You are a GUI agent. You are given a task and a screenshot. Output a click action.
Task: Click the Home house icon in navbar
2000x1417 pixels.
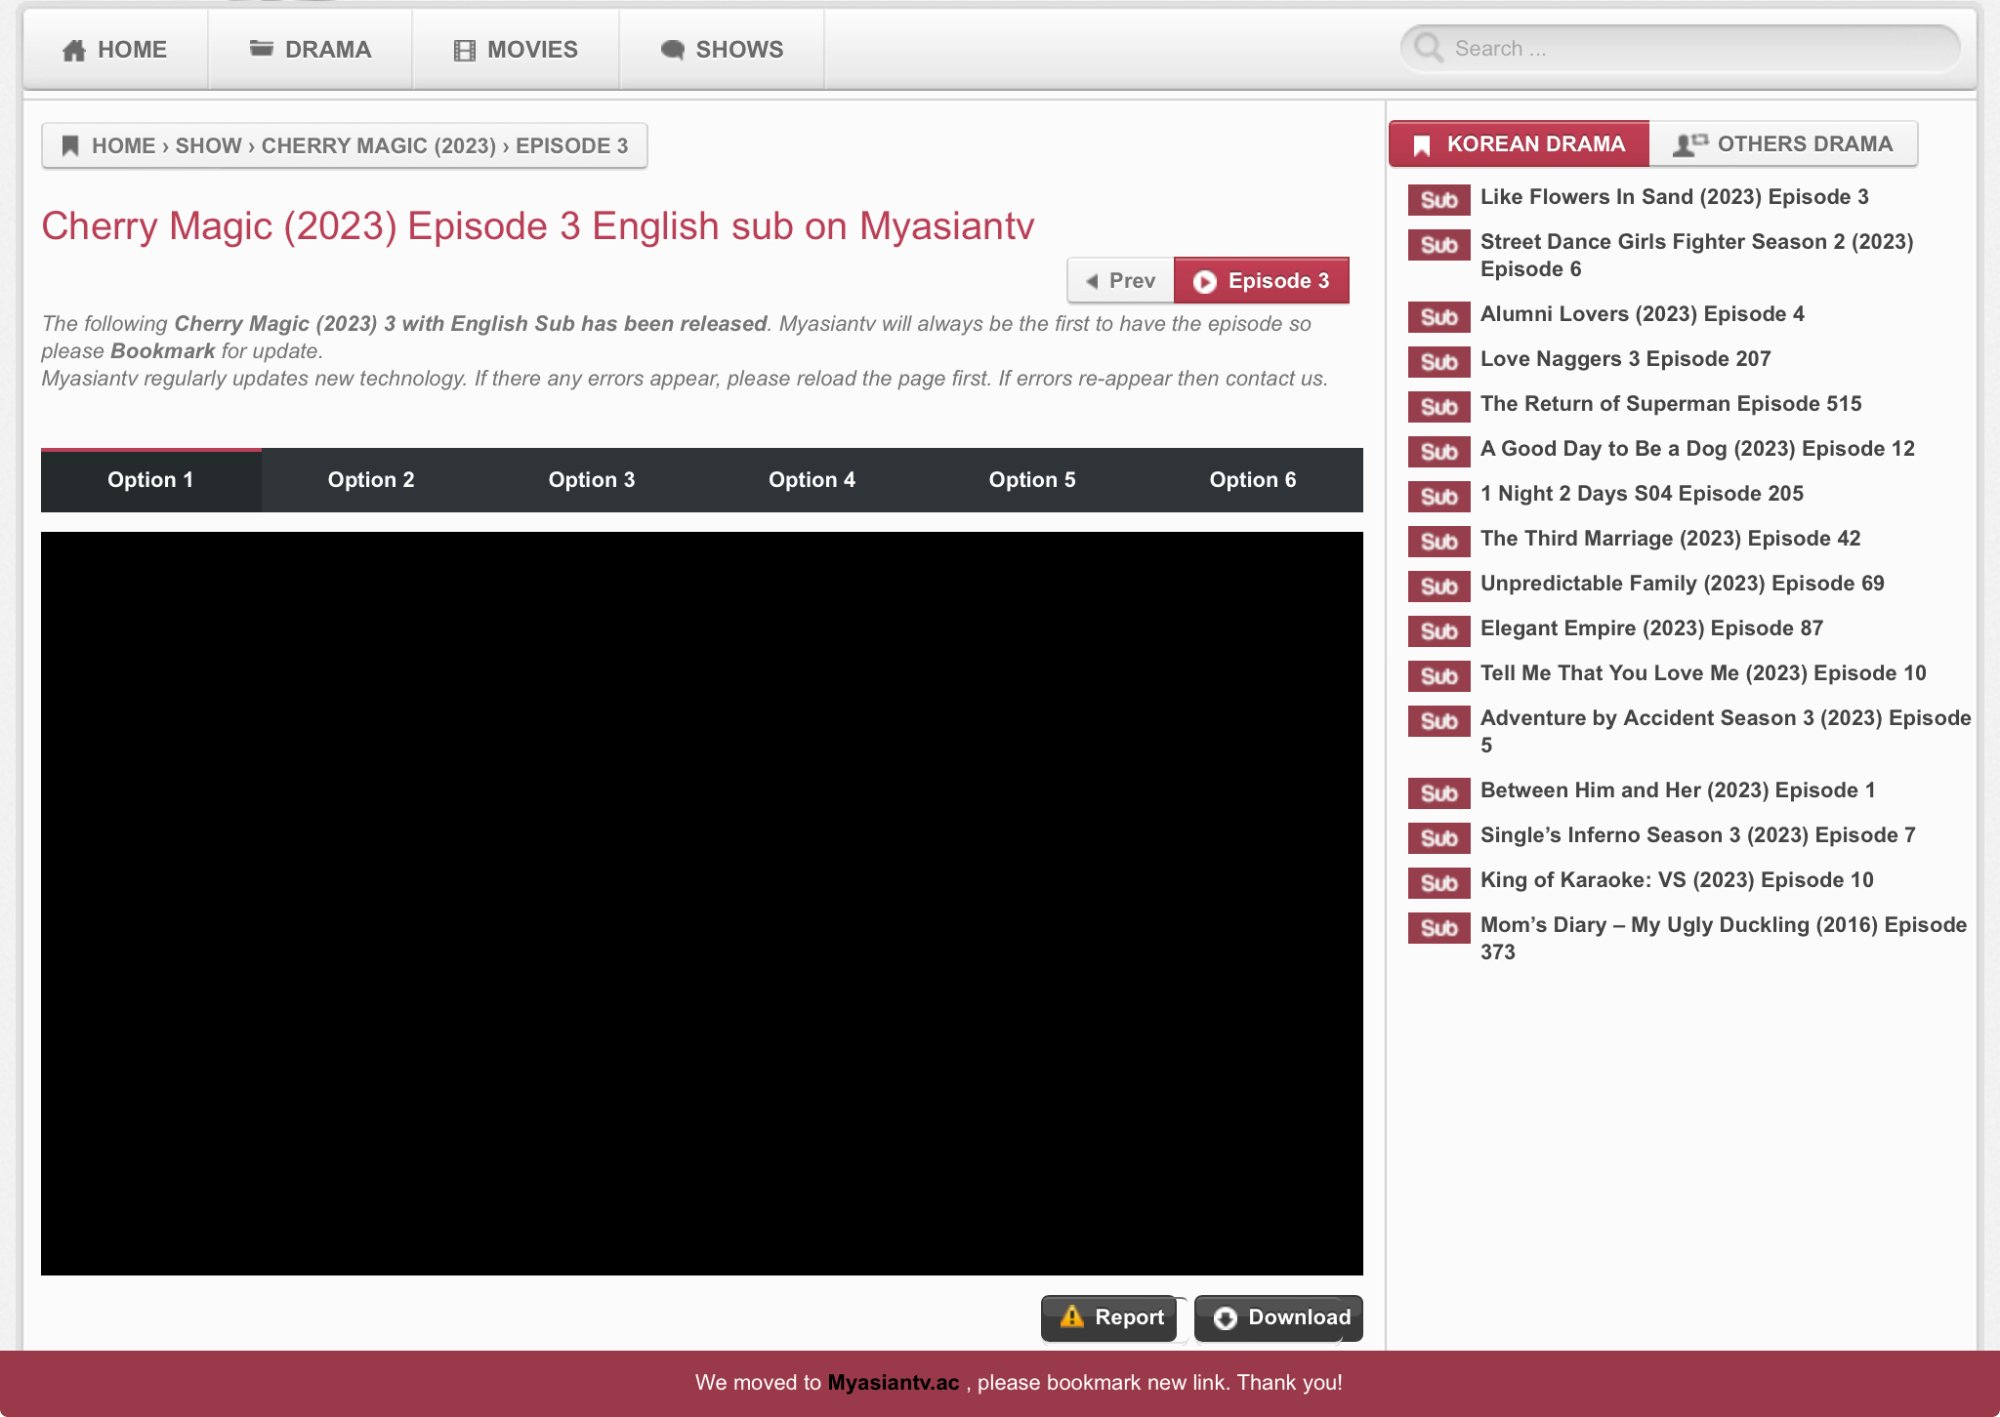pyautogui.click(x=74, y=50)
